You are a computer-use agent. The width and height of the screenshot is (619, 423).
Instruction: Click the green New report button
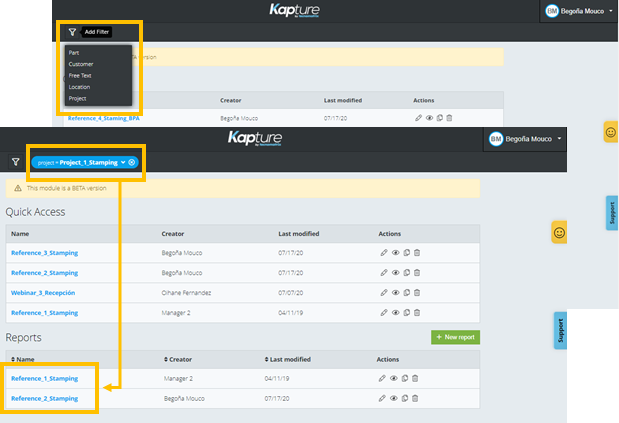click(x=456, y=337)
